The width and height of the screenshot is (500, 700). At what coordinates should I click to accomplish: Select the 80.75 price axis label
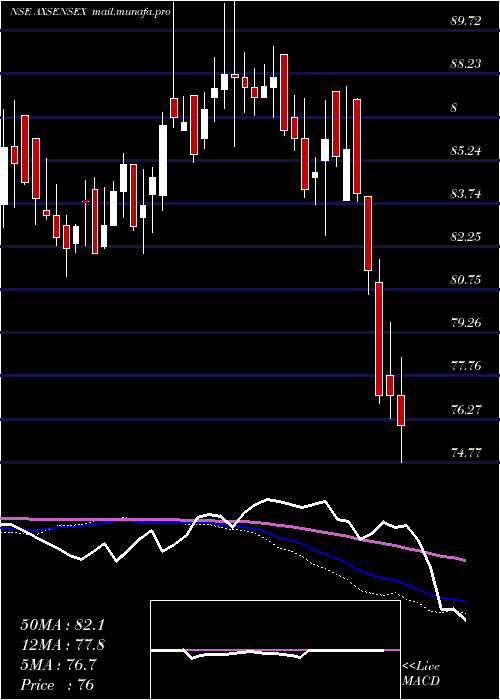pos(466,280)
